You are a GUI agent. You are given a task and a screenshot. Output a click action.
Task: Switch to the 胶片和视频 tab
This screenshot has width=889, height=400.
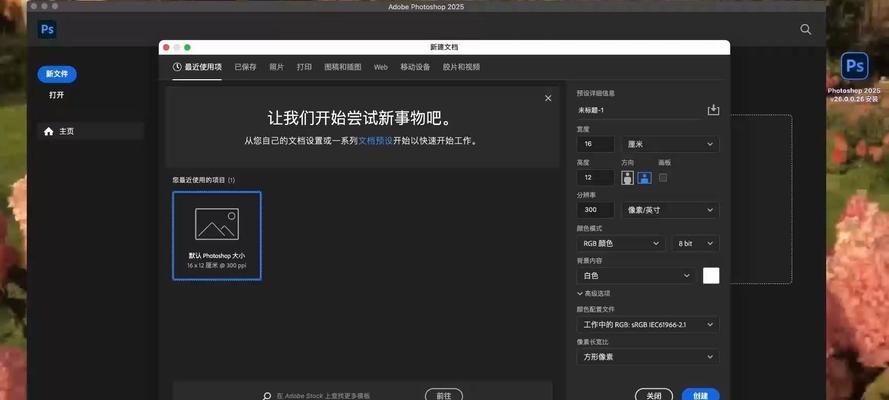click(461, 67)
